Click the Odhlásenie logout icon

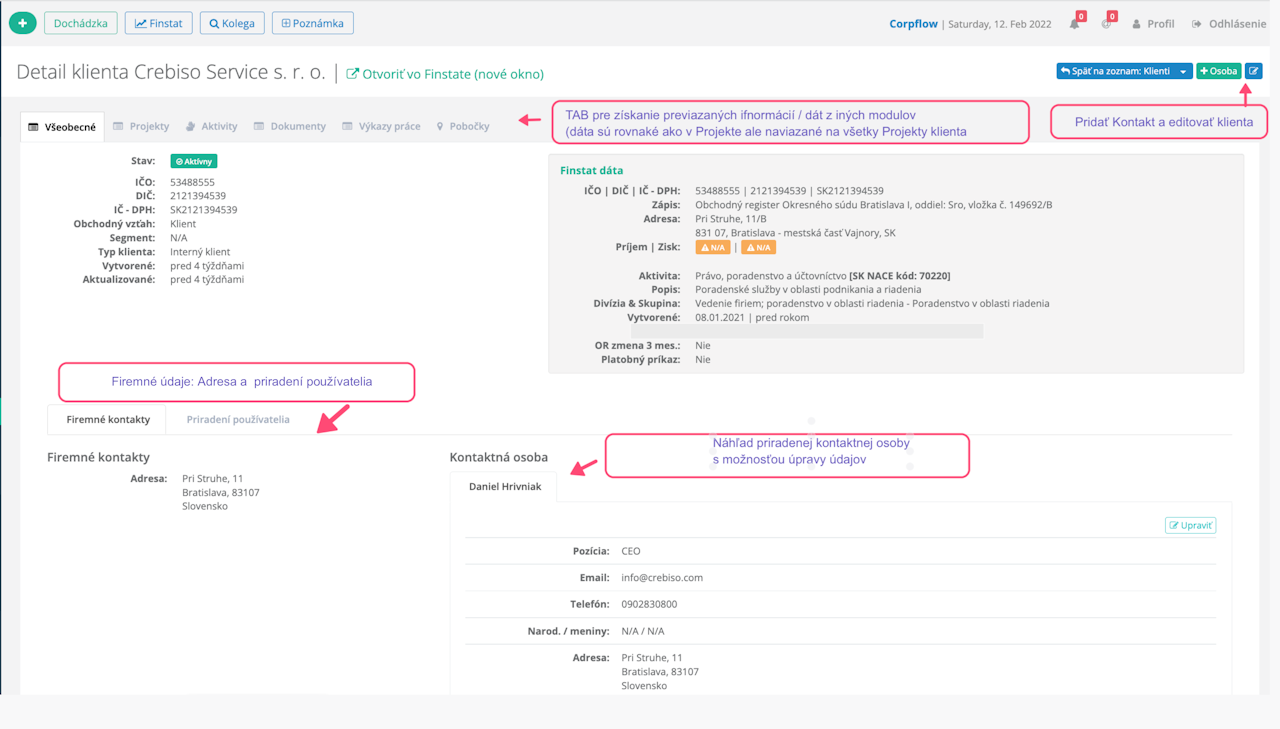coord(1197,24)
